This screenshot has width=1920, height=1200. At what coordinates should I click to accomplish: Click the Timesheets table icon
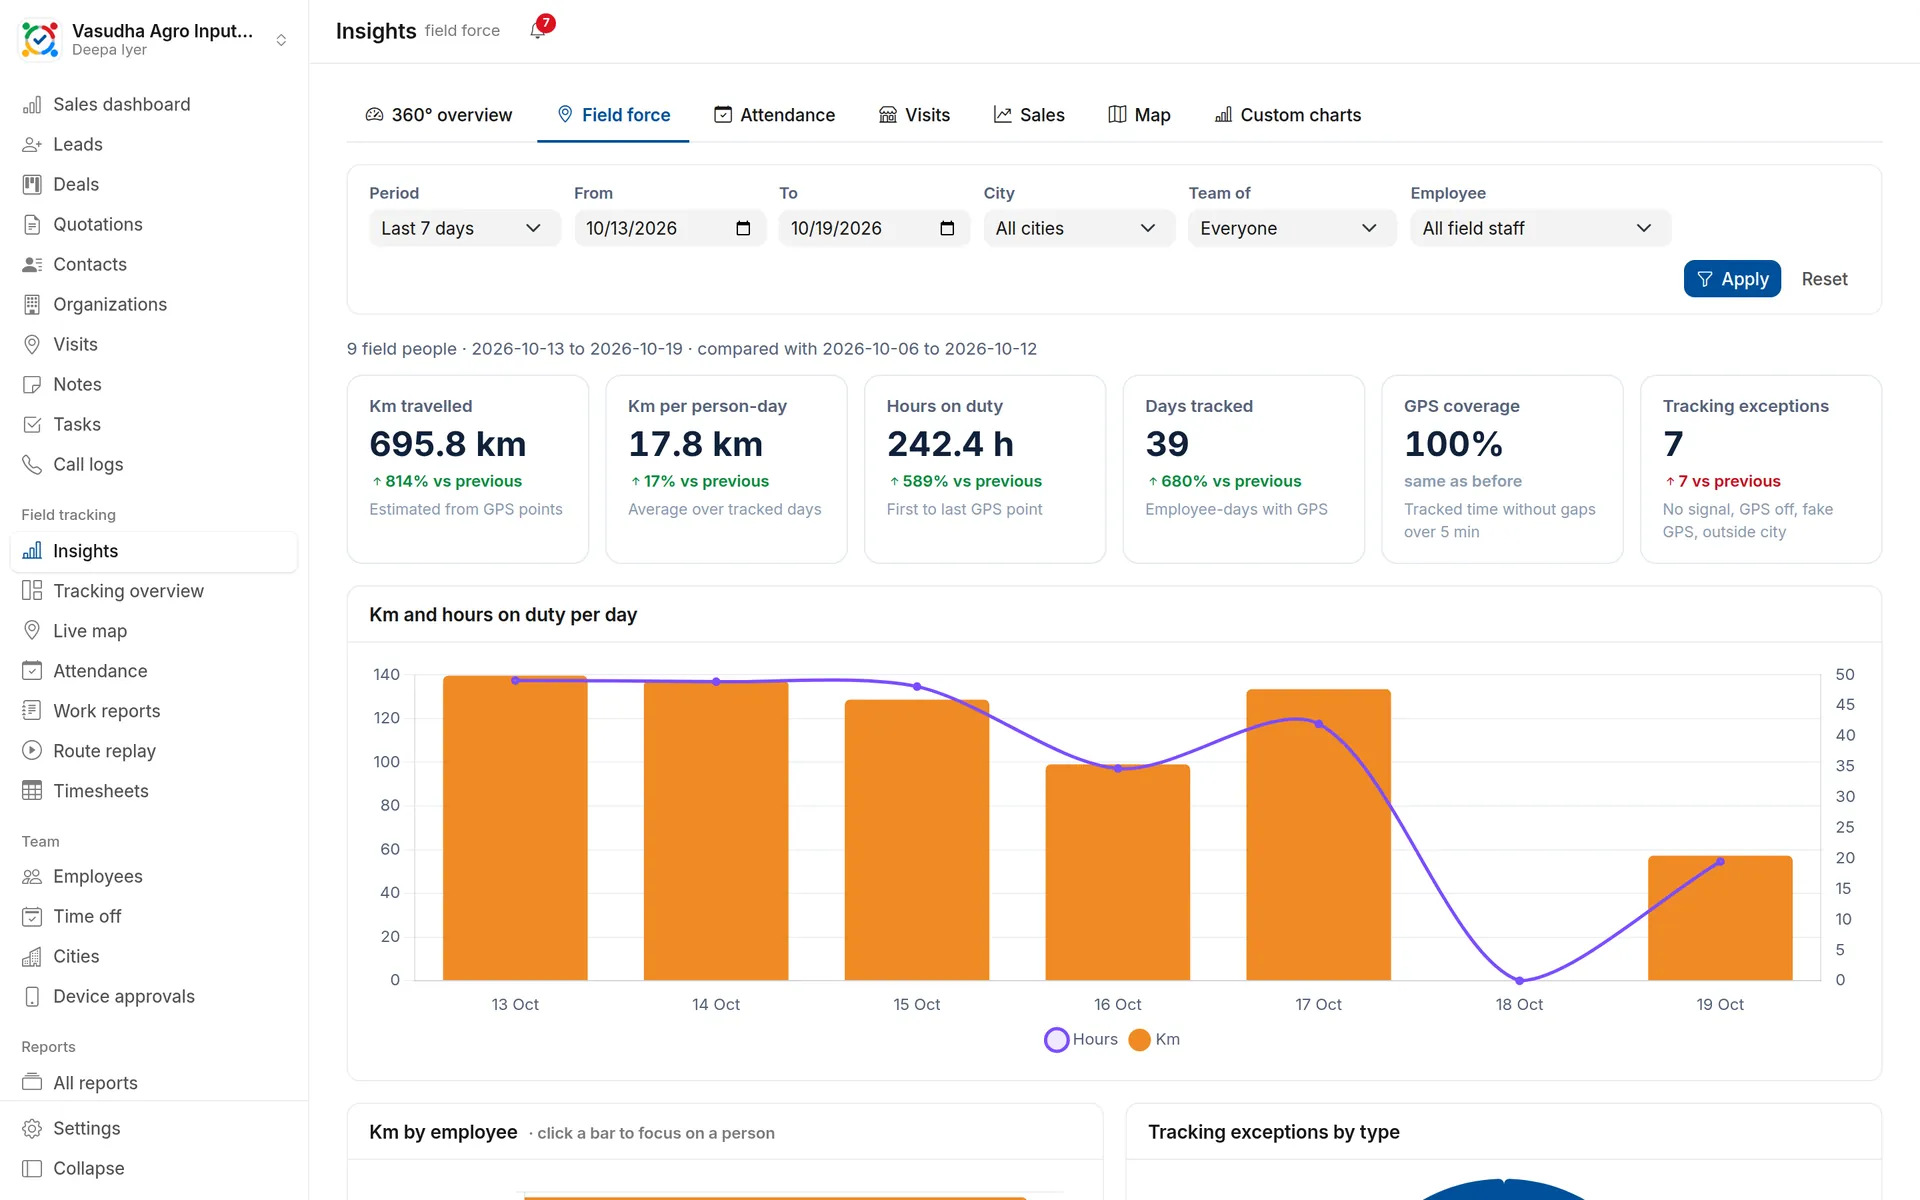pos(32,791)
